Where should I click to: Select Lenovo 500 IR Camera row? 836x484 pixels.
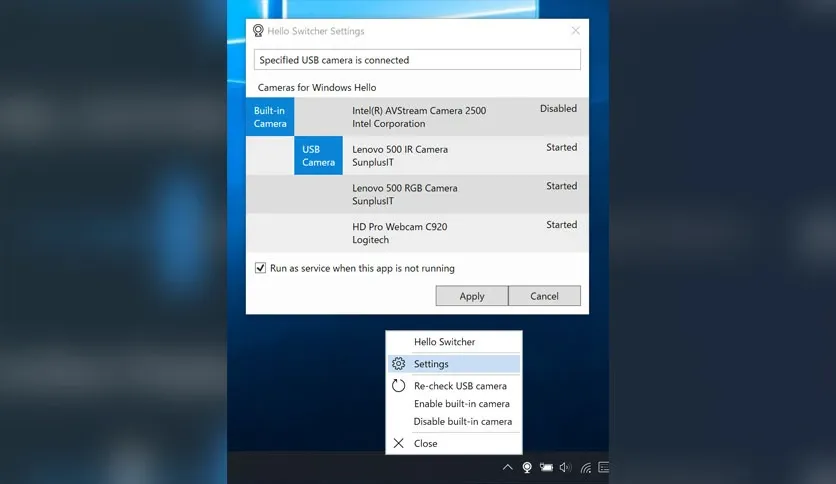click(x=417, y=156)
